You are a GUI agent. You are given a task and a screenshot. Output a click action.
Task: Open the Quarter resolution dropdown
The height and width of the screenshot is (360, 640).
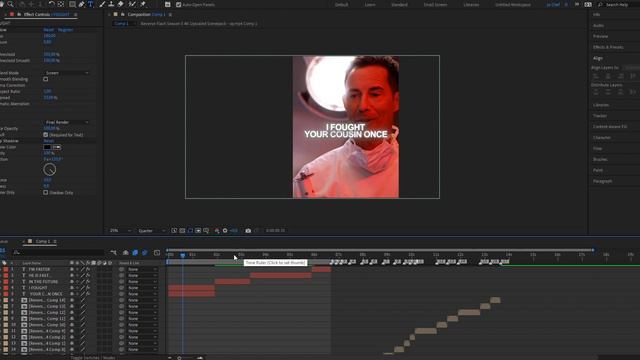(x=151, y=231)
